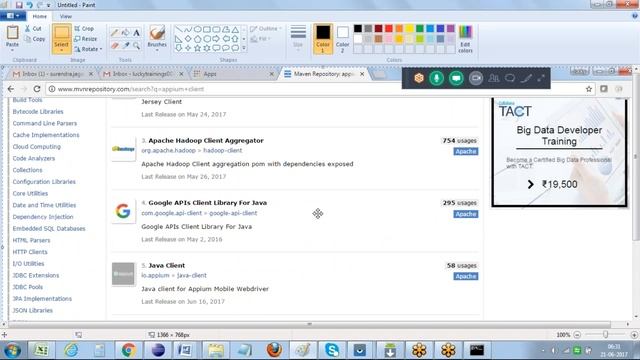The width and height of the screenshot is (640, 360).
Task: Save the image from the title bar
Action: tap(19, 5)
